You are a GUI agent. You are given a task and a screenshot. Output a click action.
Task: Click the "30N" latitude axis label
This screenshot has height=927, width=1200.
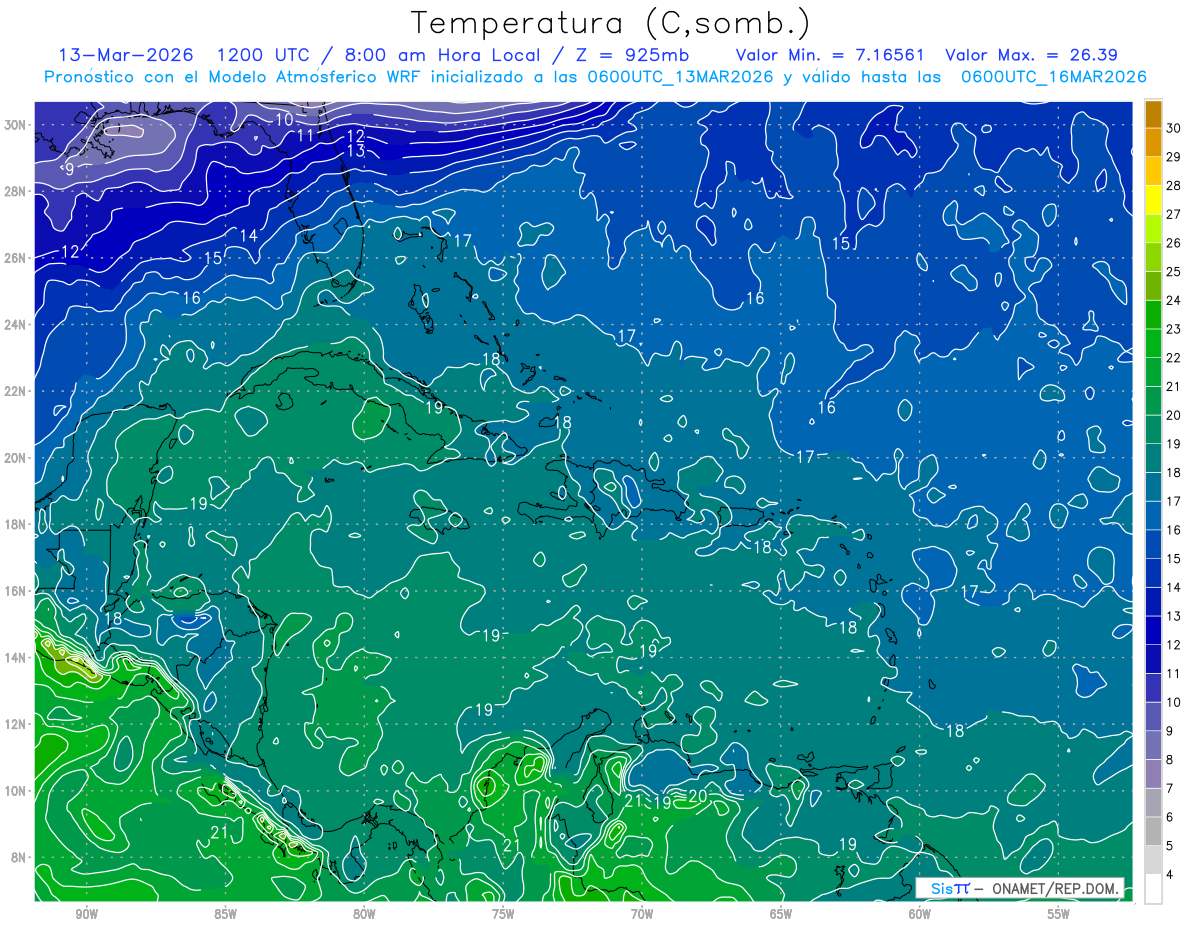coord(16,125)
